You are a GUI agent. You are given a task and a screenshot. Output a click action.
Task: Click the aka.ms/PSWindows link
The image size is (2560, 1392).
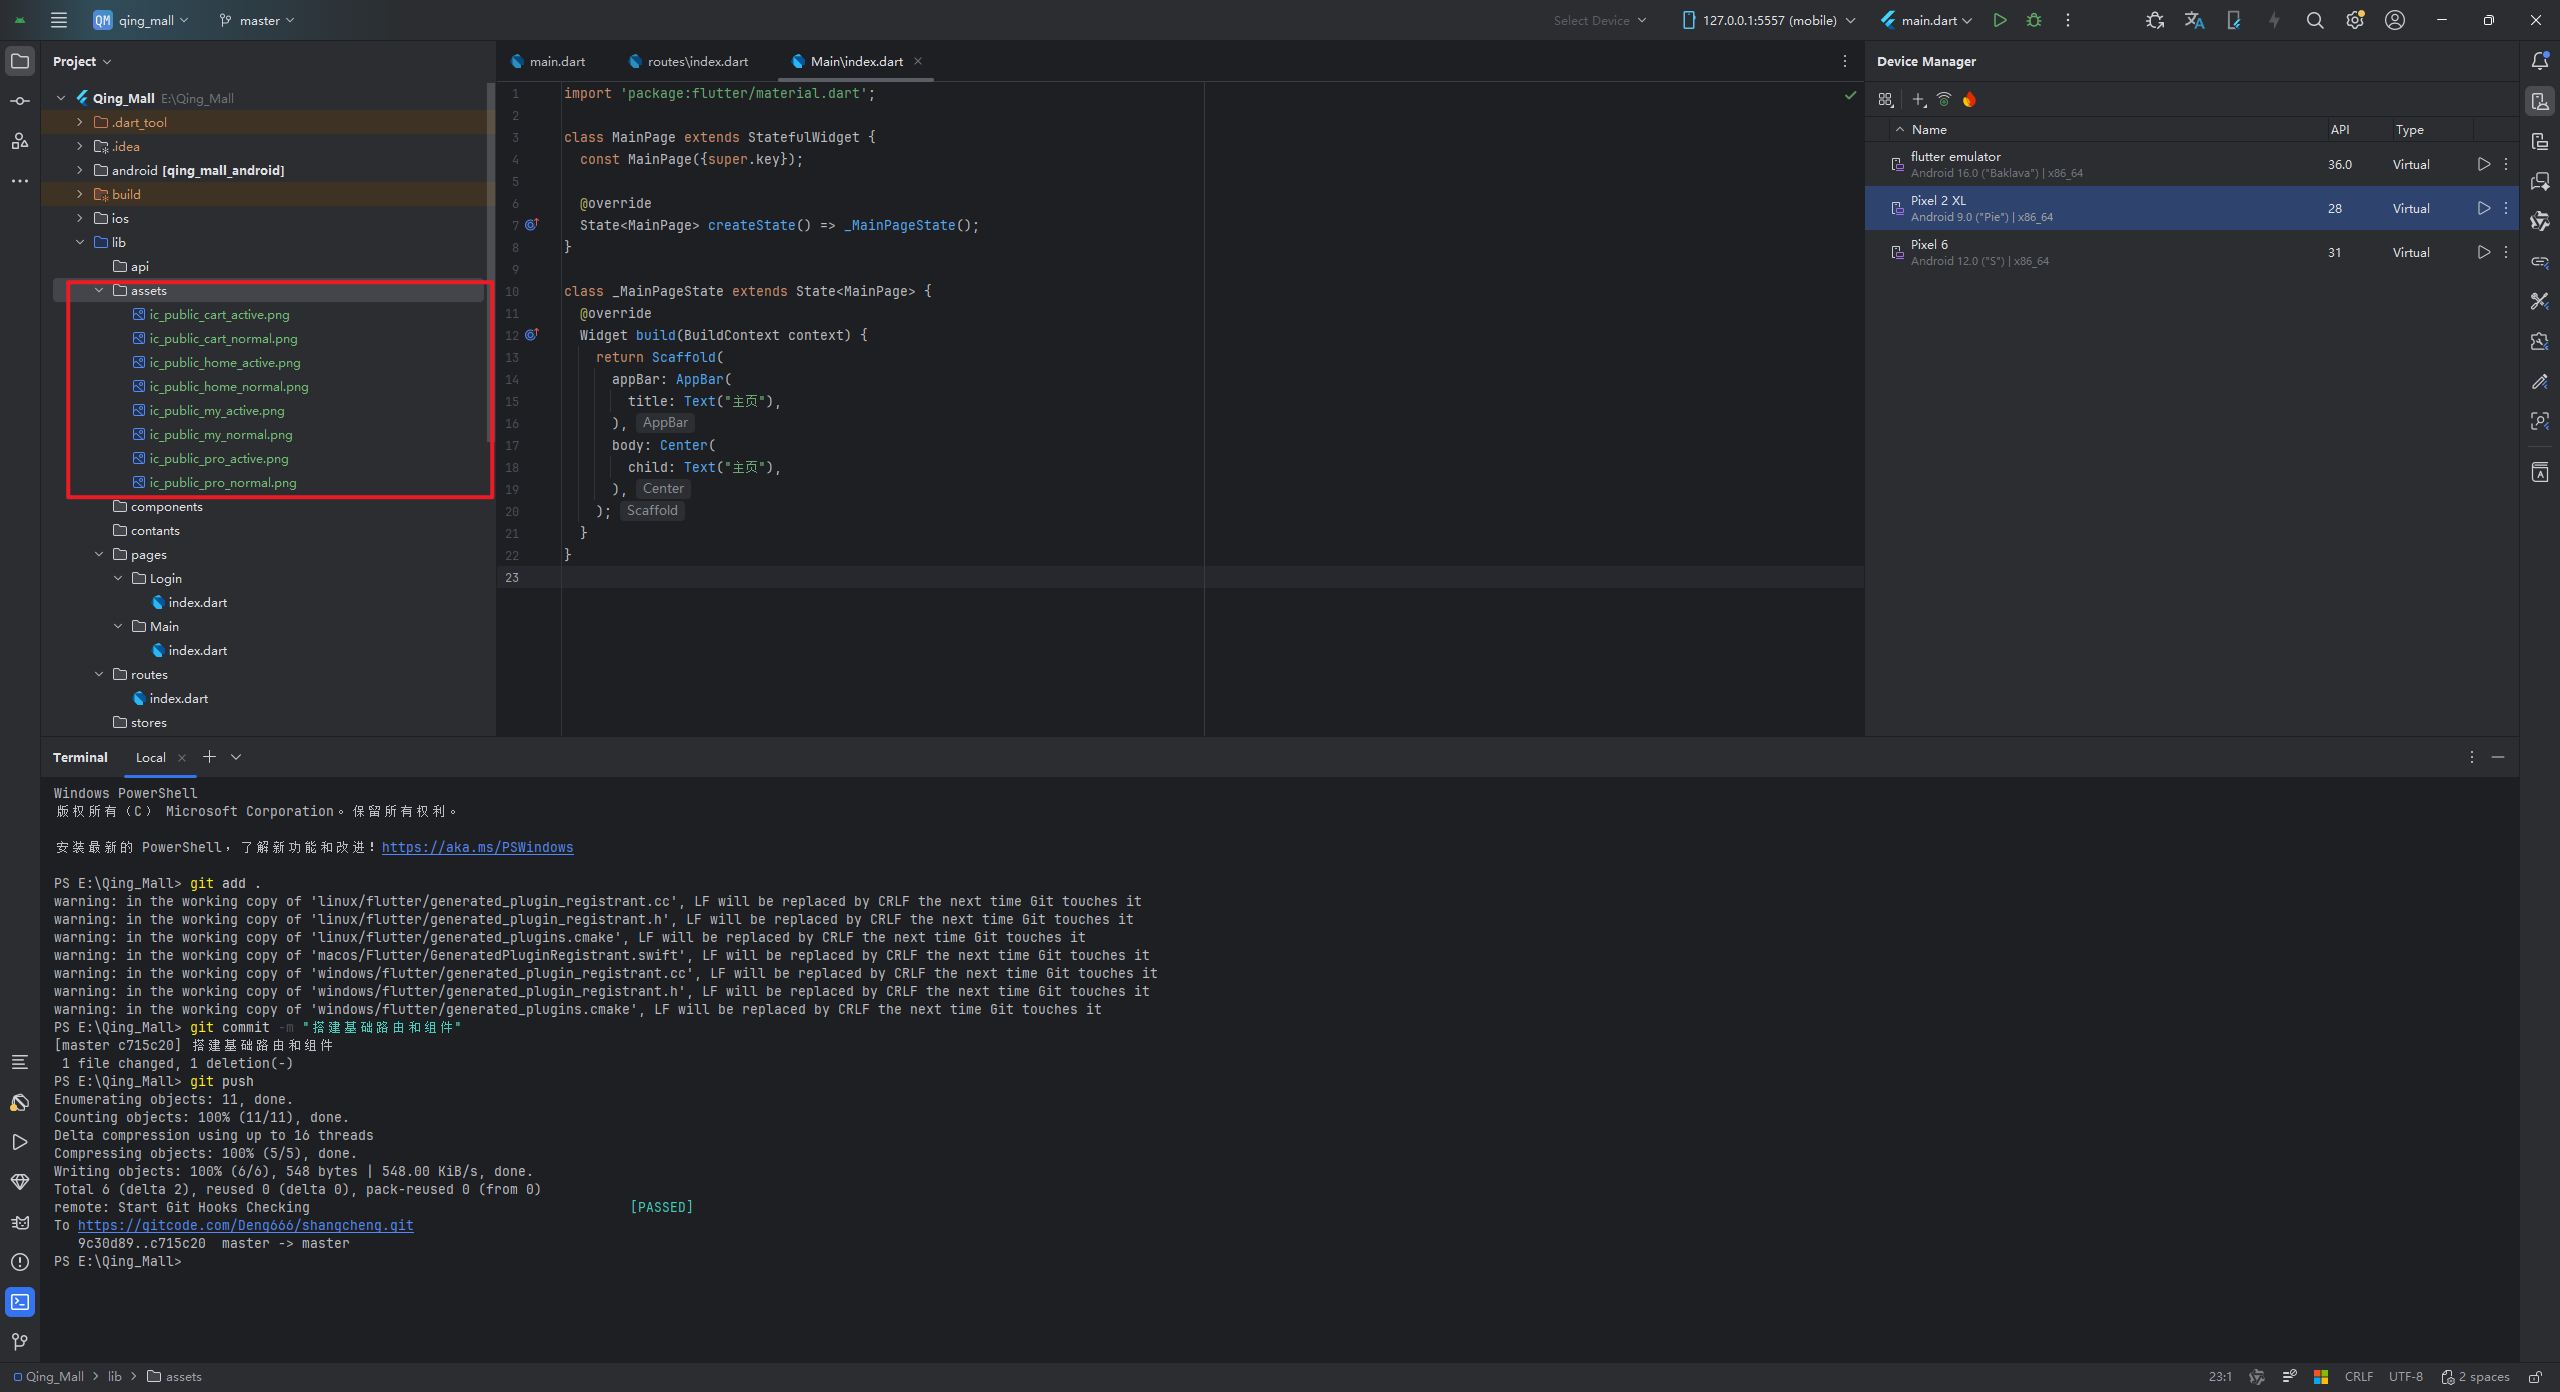tap(477, 847)
